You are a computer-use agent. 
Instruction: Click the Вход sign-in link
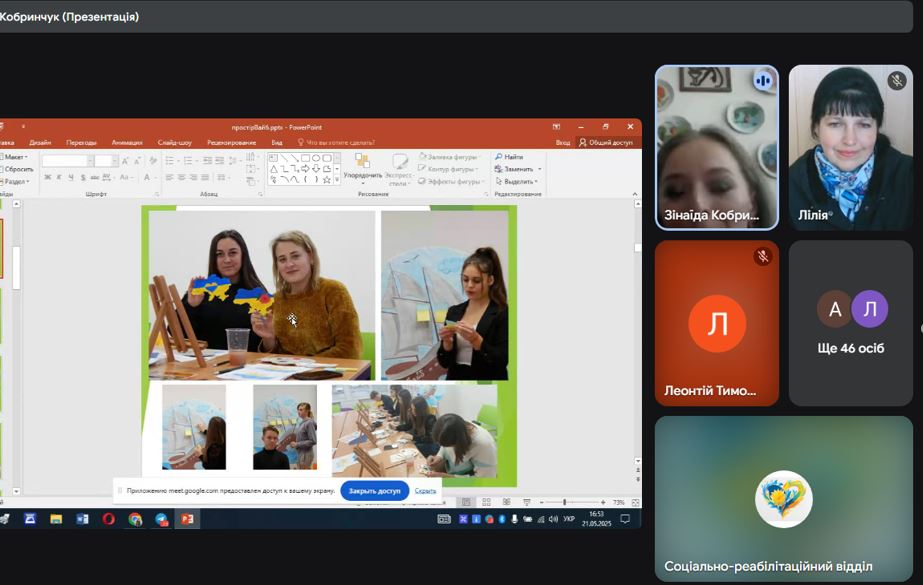pyautogui.click(x=563, y=142)
